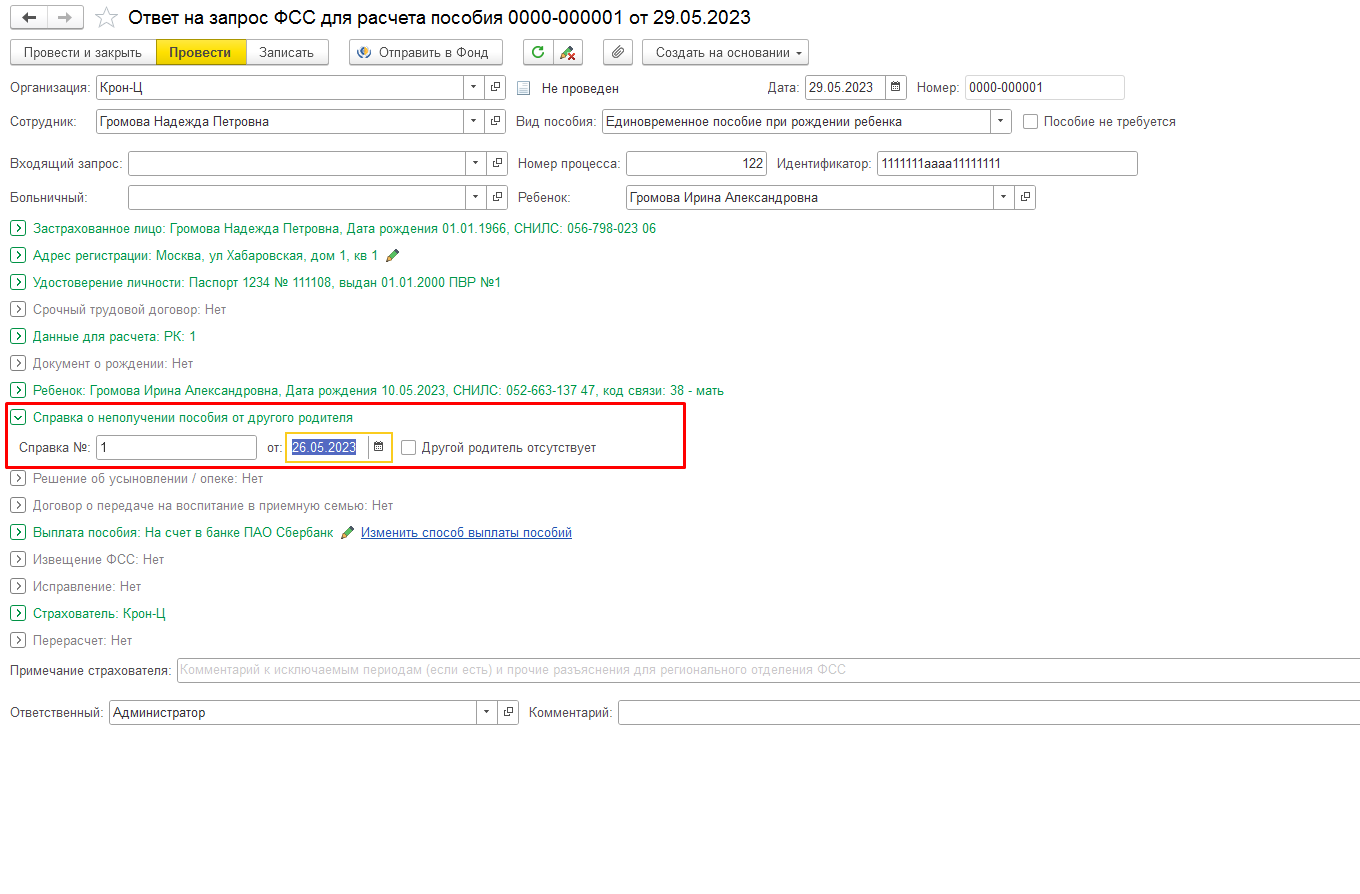The height and width of the screenshot is (894, 1360).
Task: Open the 'Вид пособия' dropdown list
Action: 1001,122
